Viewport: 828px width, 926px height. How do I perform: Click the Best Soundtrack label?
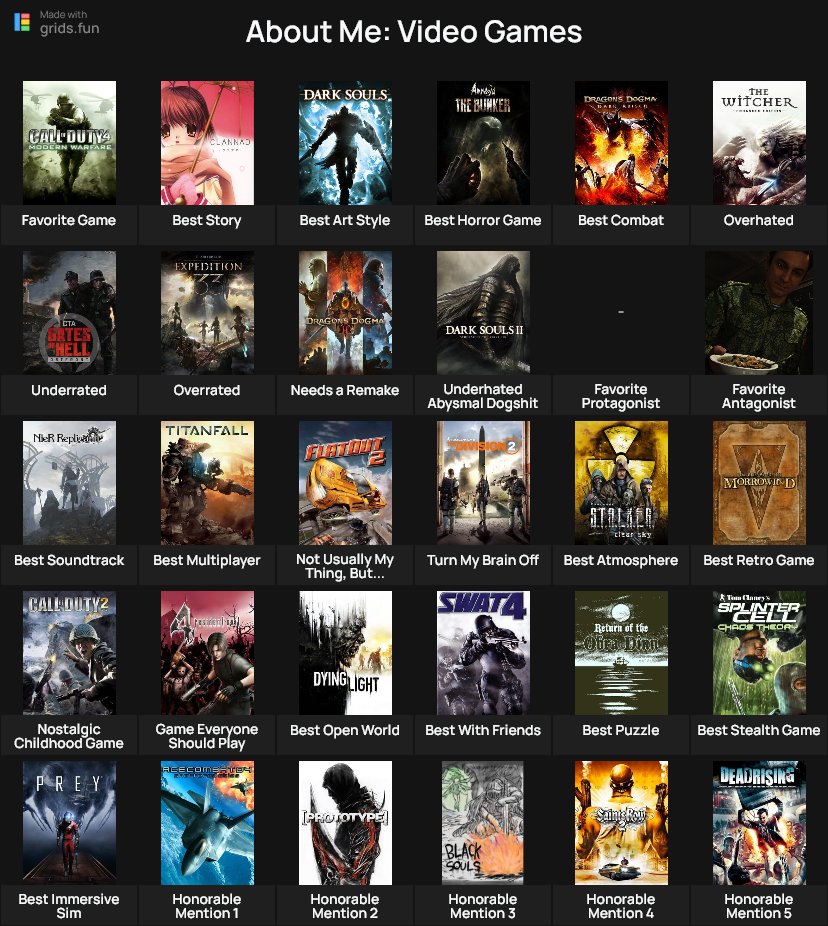(x=69, y=560)
